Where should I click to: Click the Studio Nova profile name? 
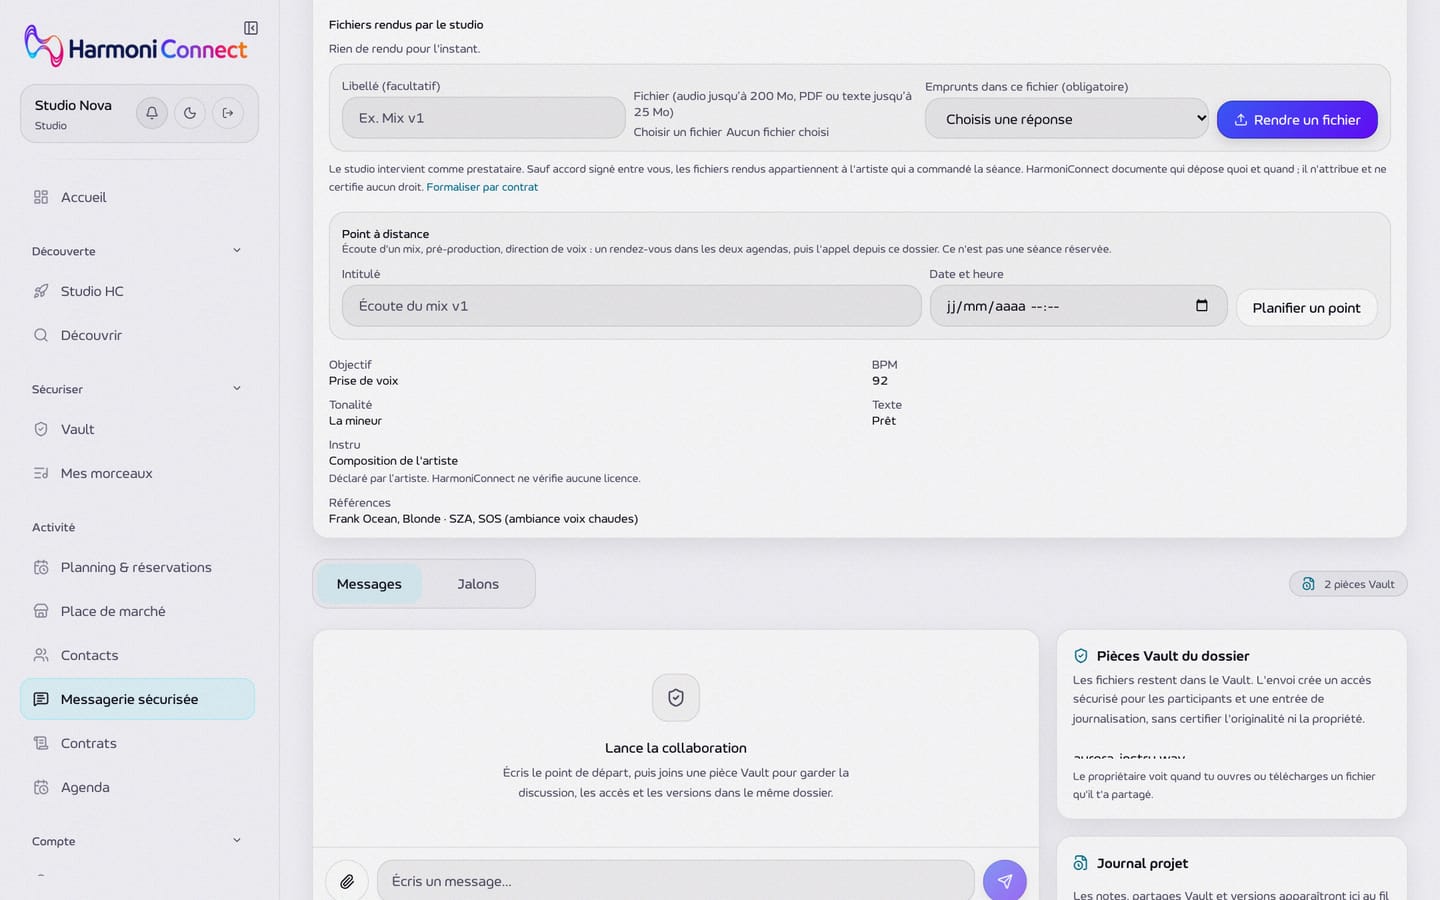point(73,105)
